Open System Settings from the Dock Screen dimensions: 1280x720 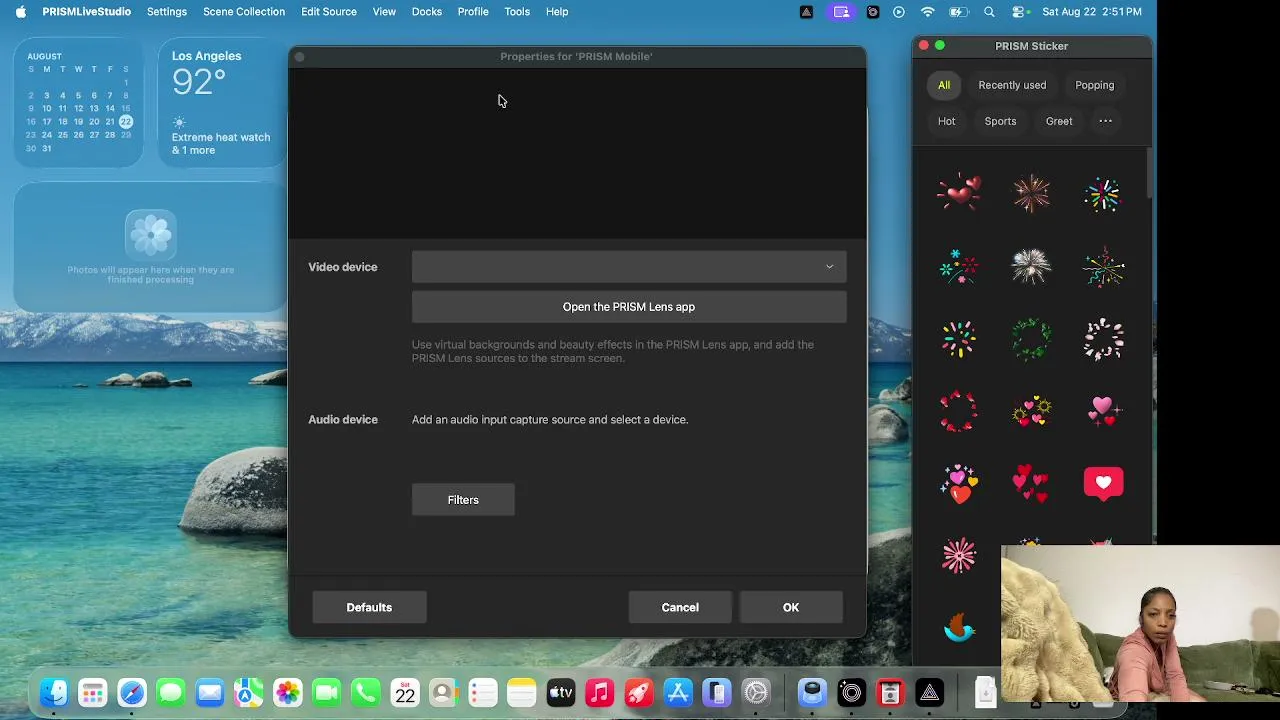point(756,692)
